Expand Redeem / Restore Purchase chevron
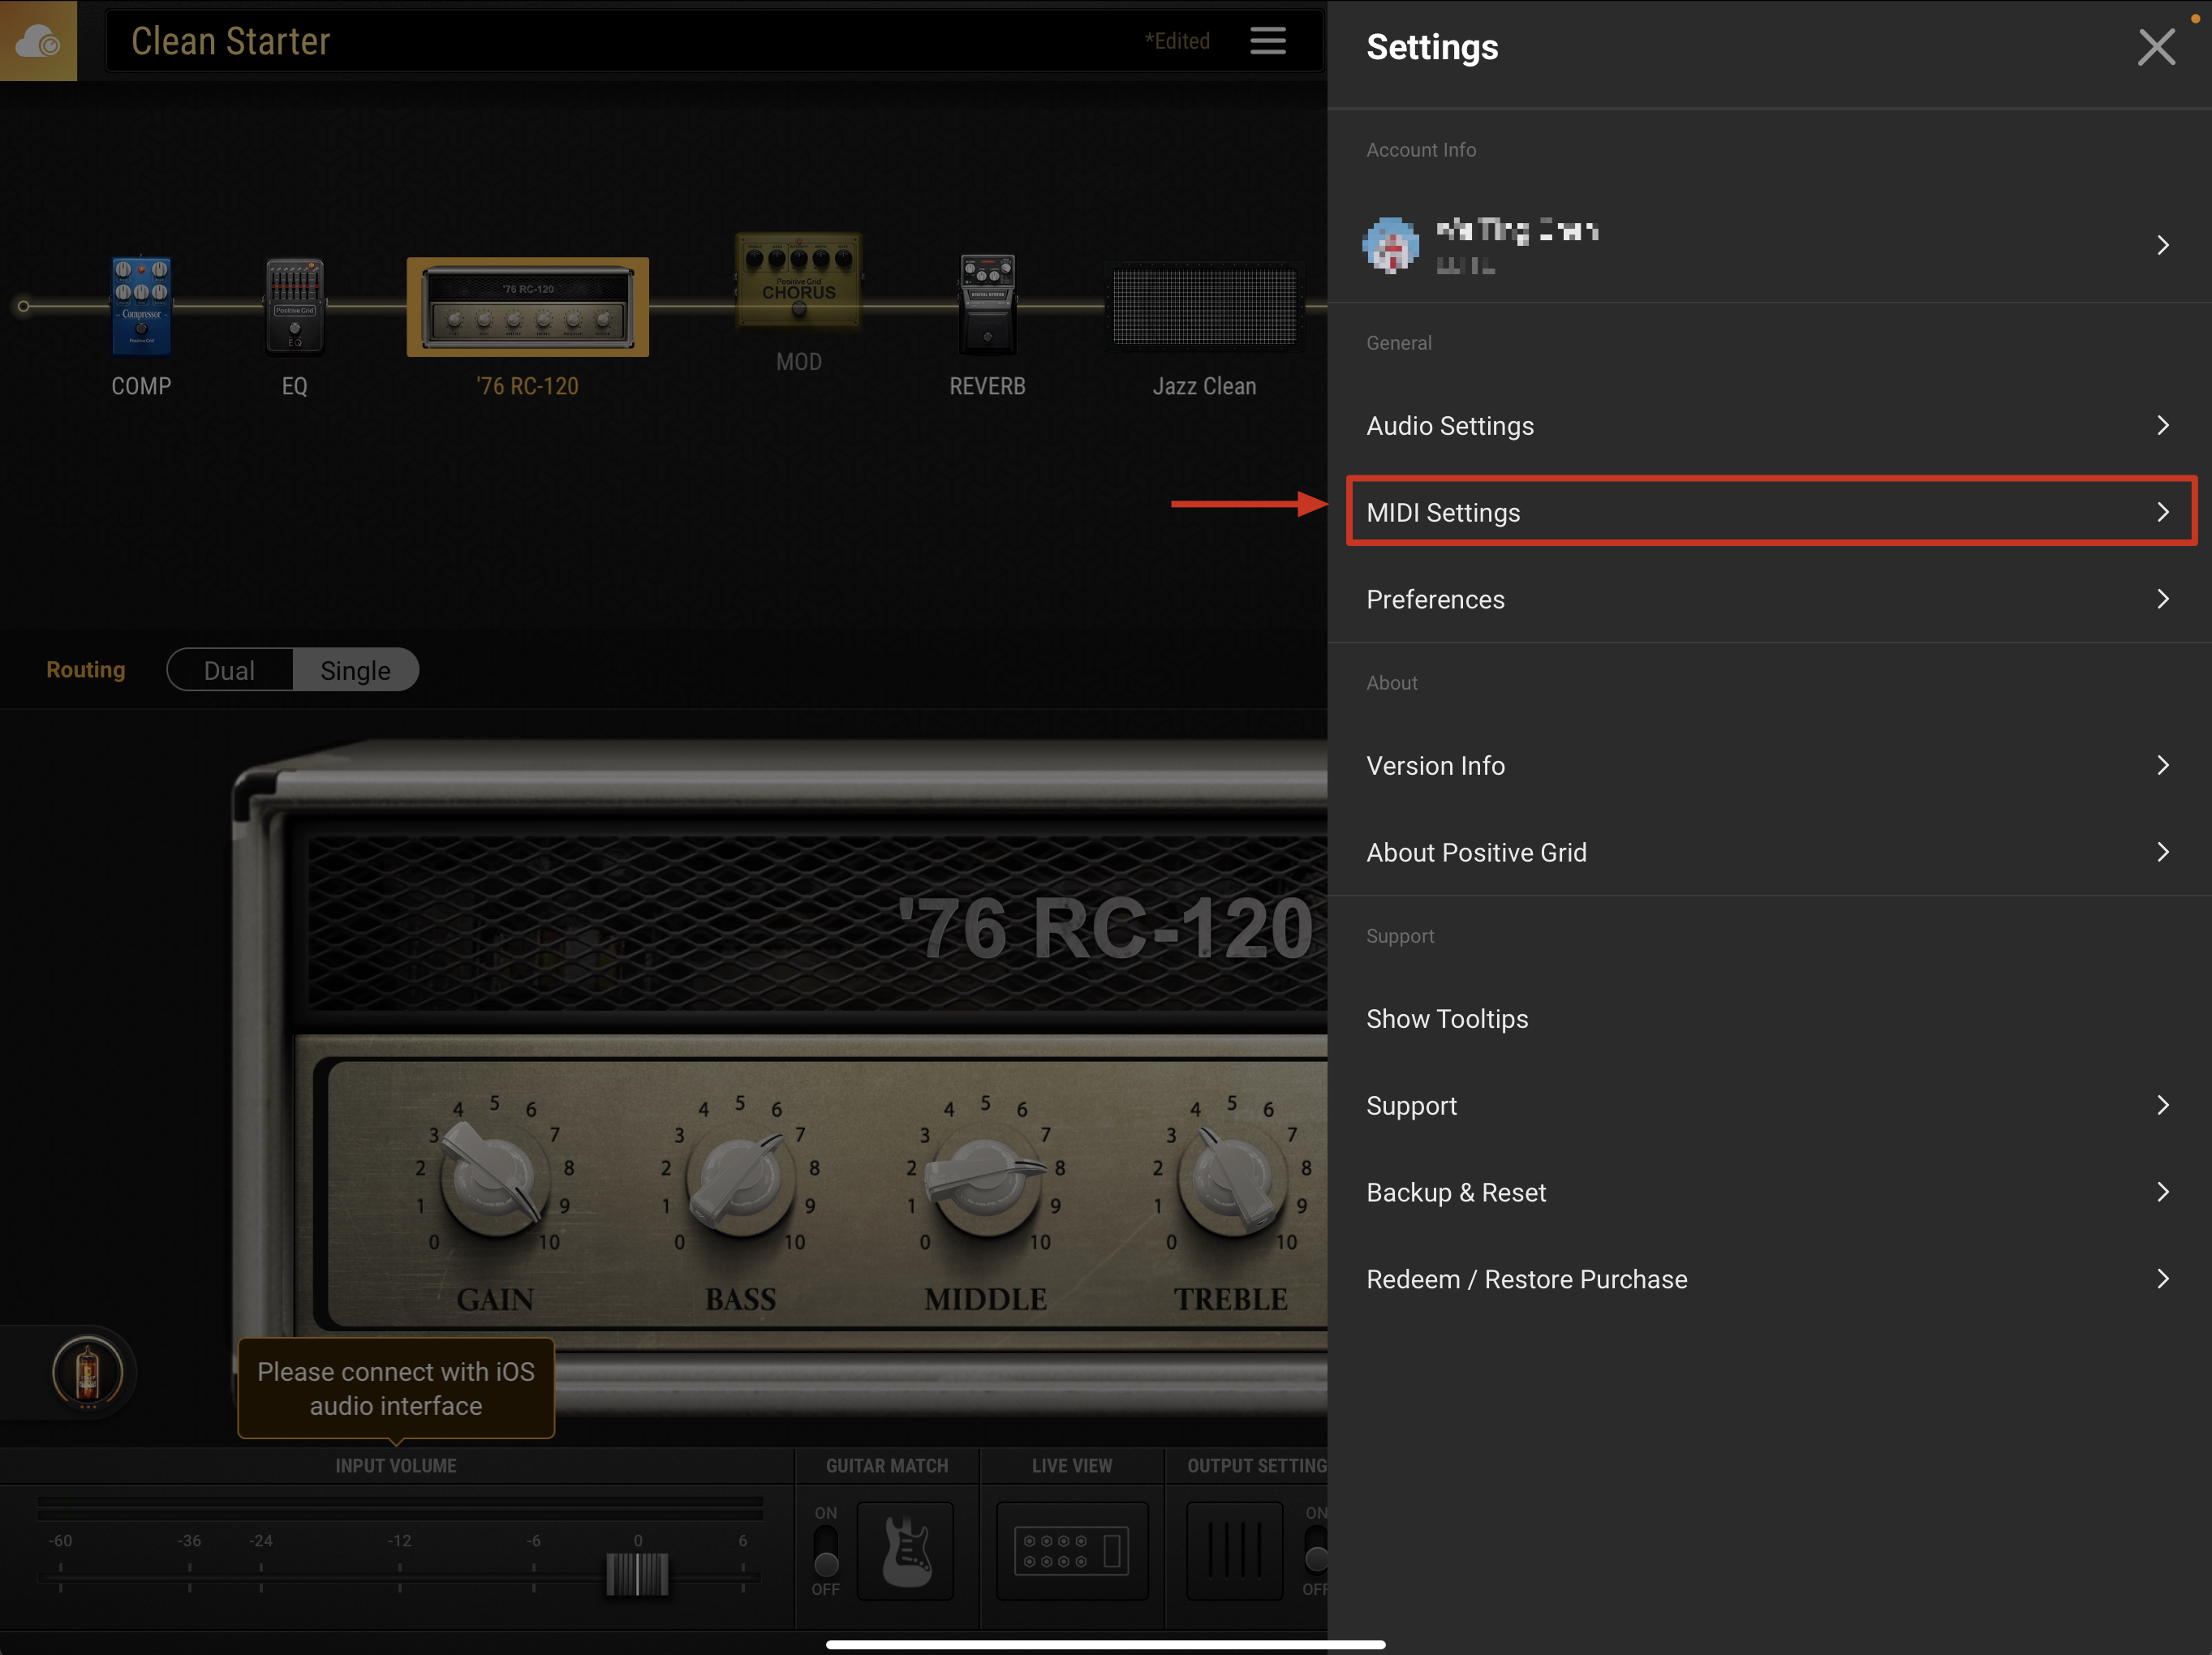 [2163, 1279]
